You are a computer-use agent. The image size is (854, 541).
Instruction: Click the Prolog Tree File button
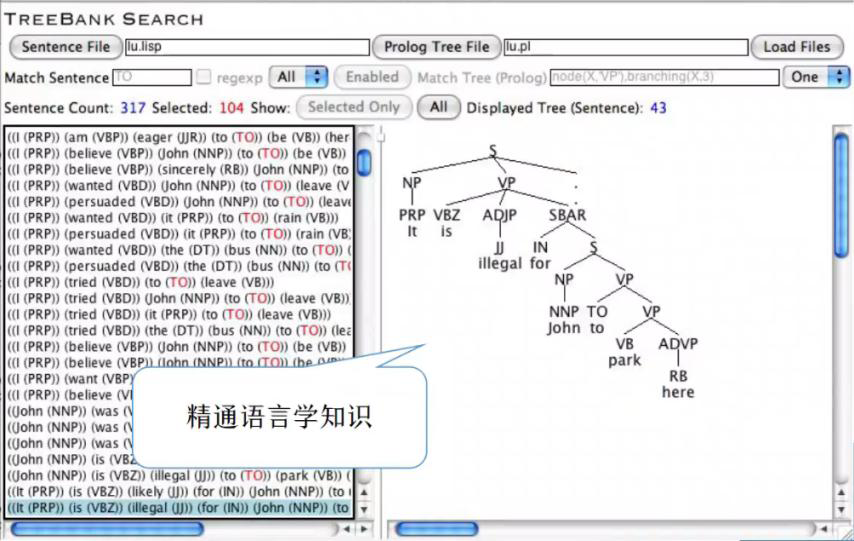click(x=436, y=47)
